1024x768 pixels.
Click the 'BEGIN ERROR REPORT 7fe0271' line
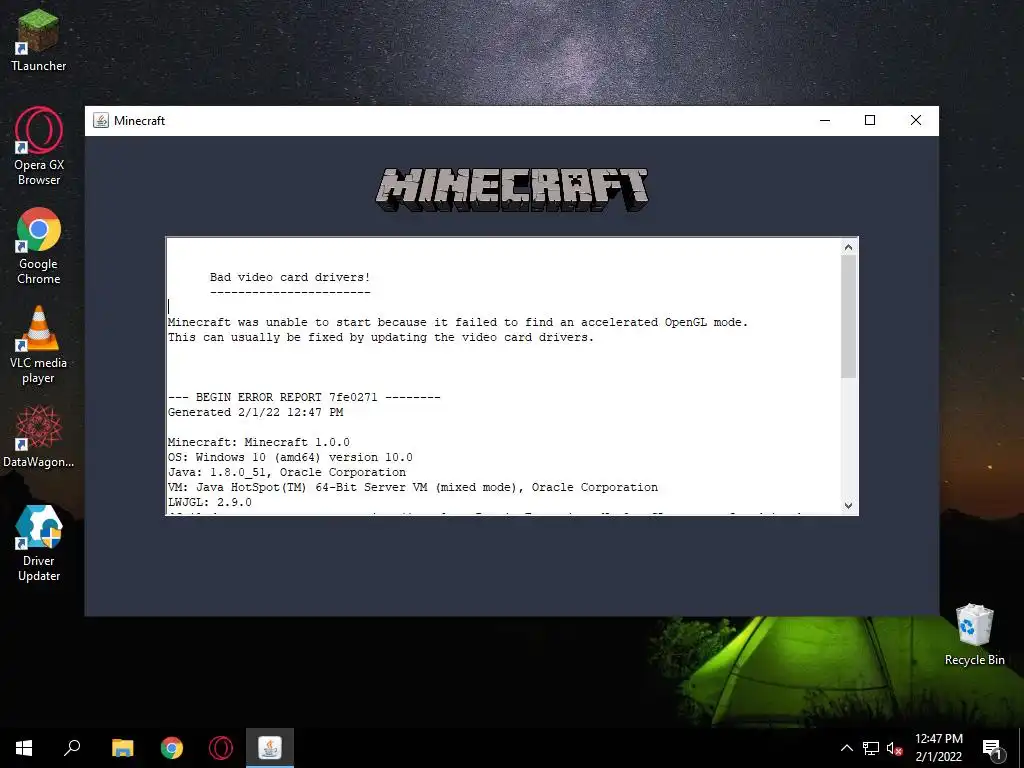[x=304, y=397]
